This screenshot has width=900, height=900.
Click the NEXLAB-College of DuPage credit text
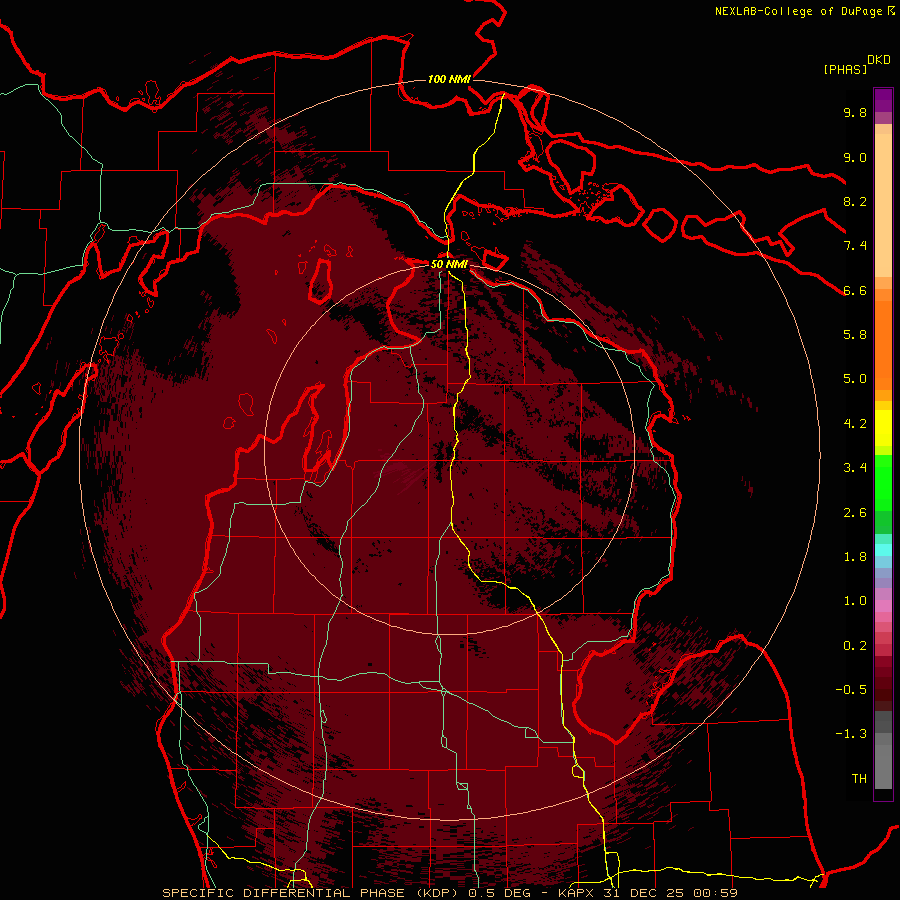[798, 11]
